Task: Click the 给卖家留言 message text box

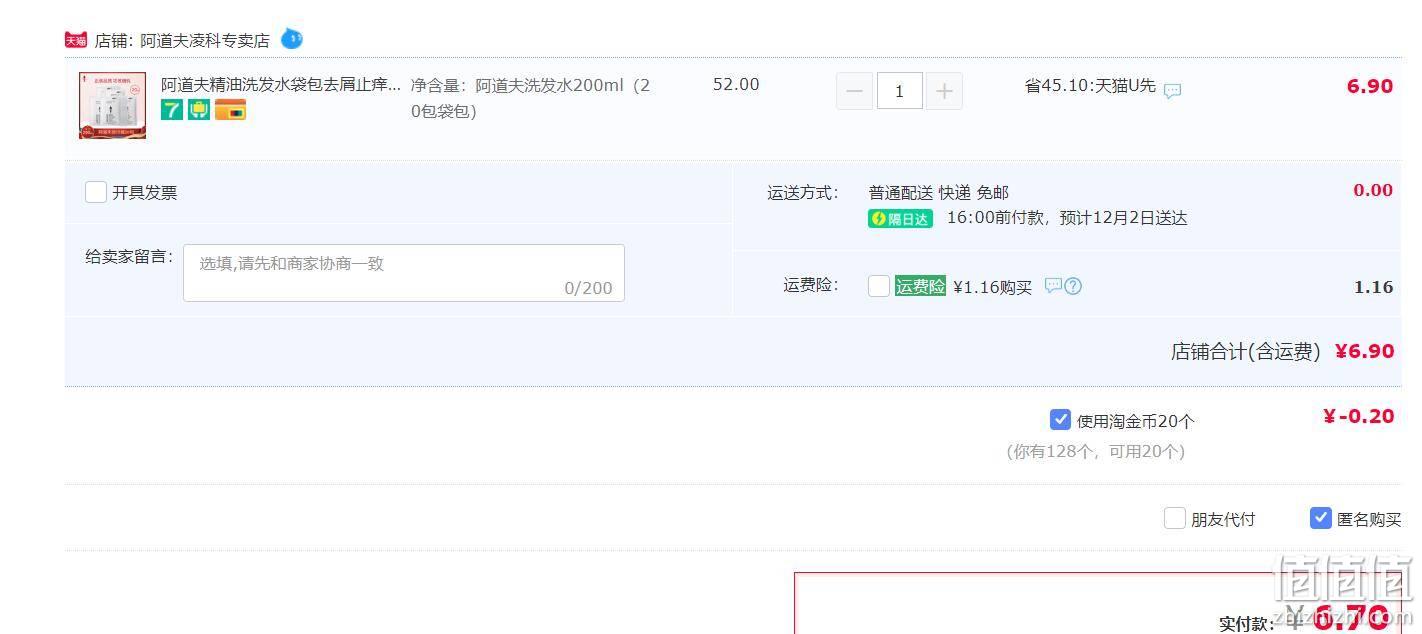Action: pos(404,273)
